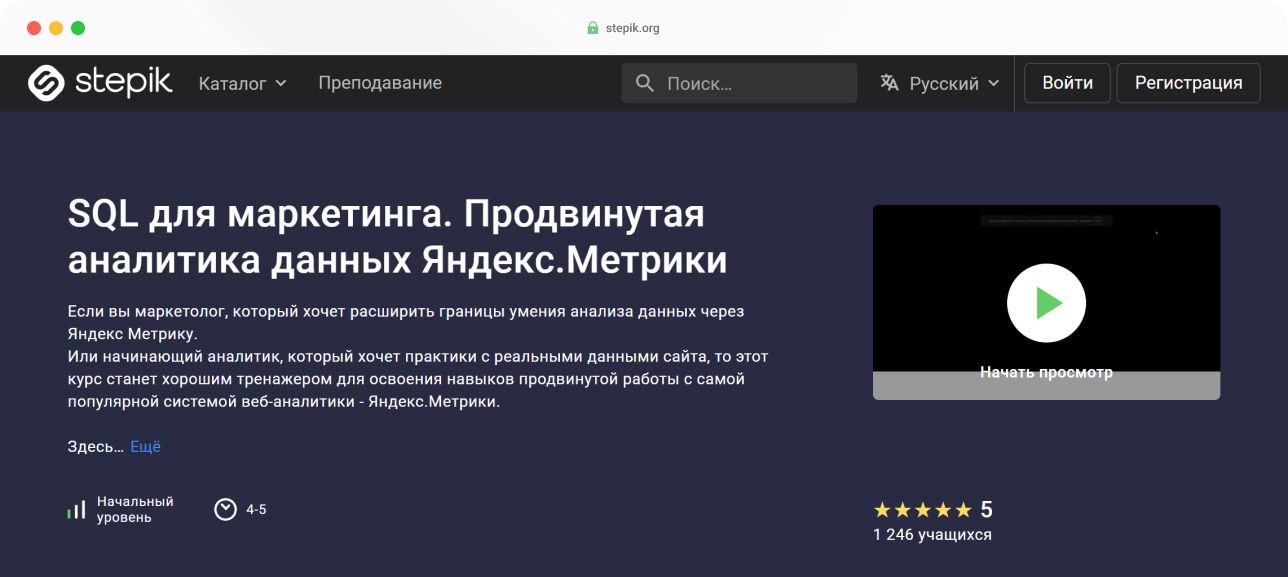Play the course intro video

pyautogui.click(x=1046, y=303)
